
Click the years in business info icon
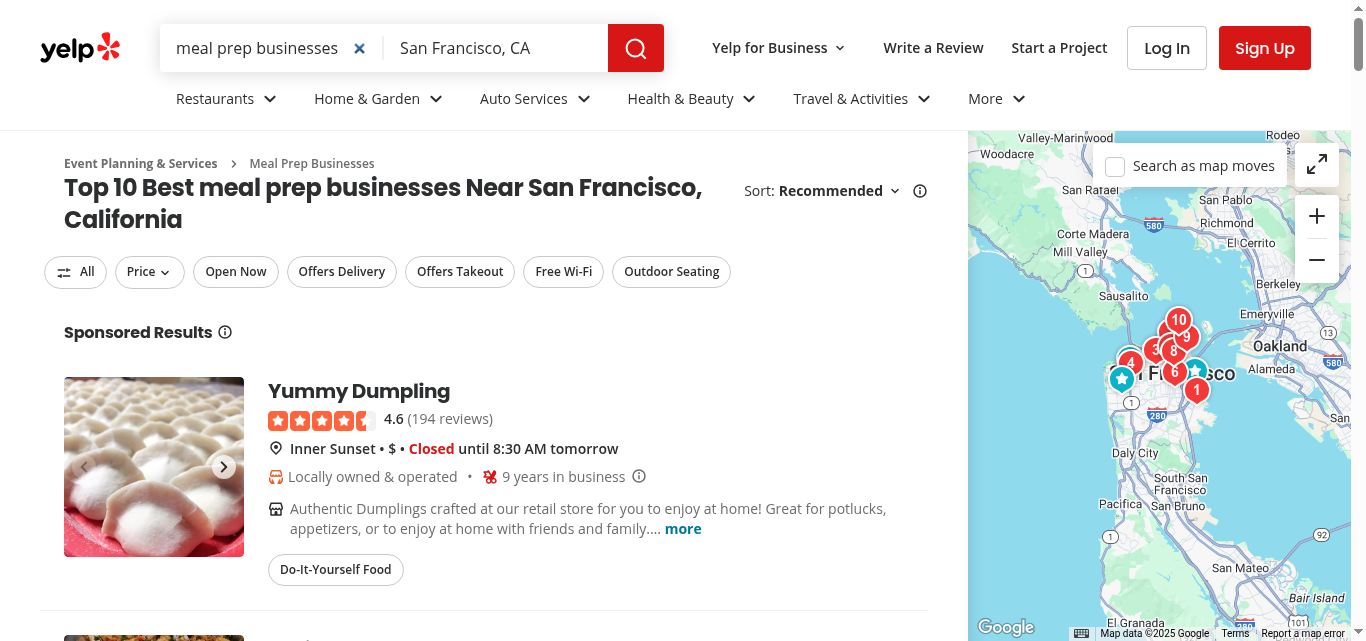click(x=639, y=477)
